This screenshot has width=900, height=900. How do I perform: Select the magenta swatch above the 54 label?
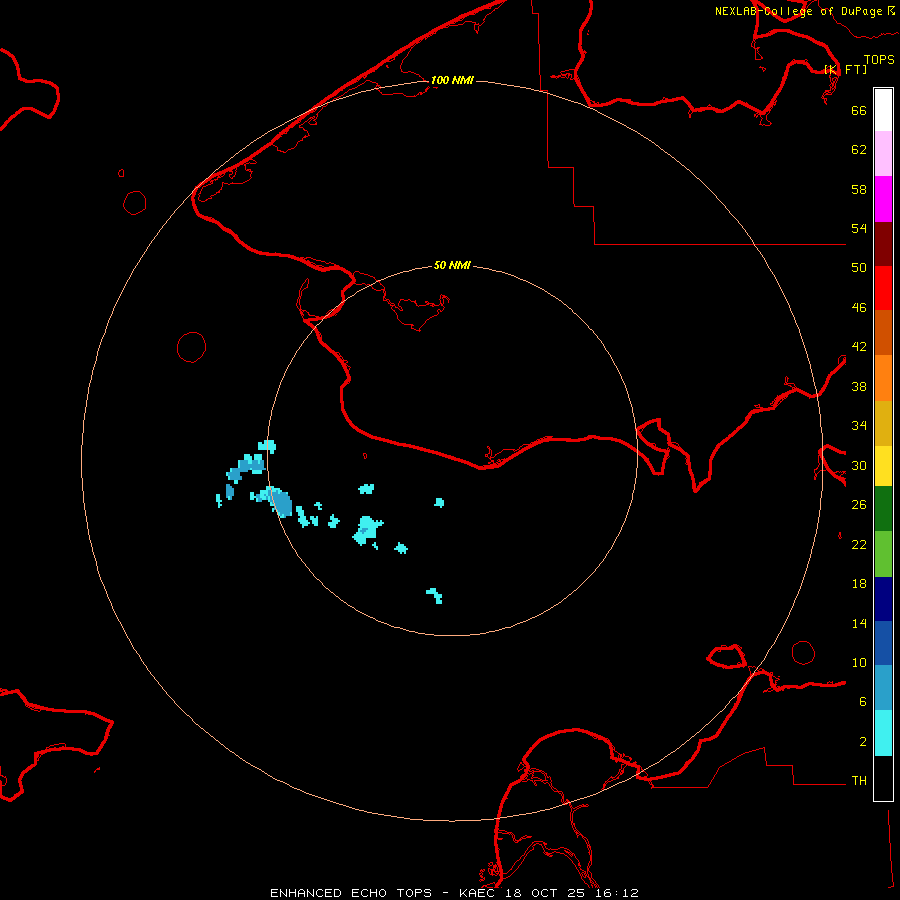tap(883, 199)
